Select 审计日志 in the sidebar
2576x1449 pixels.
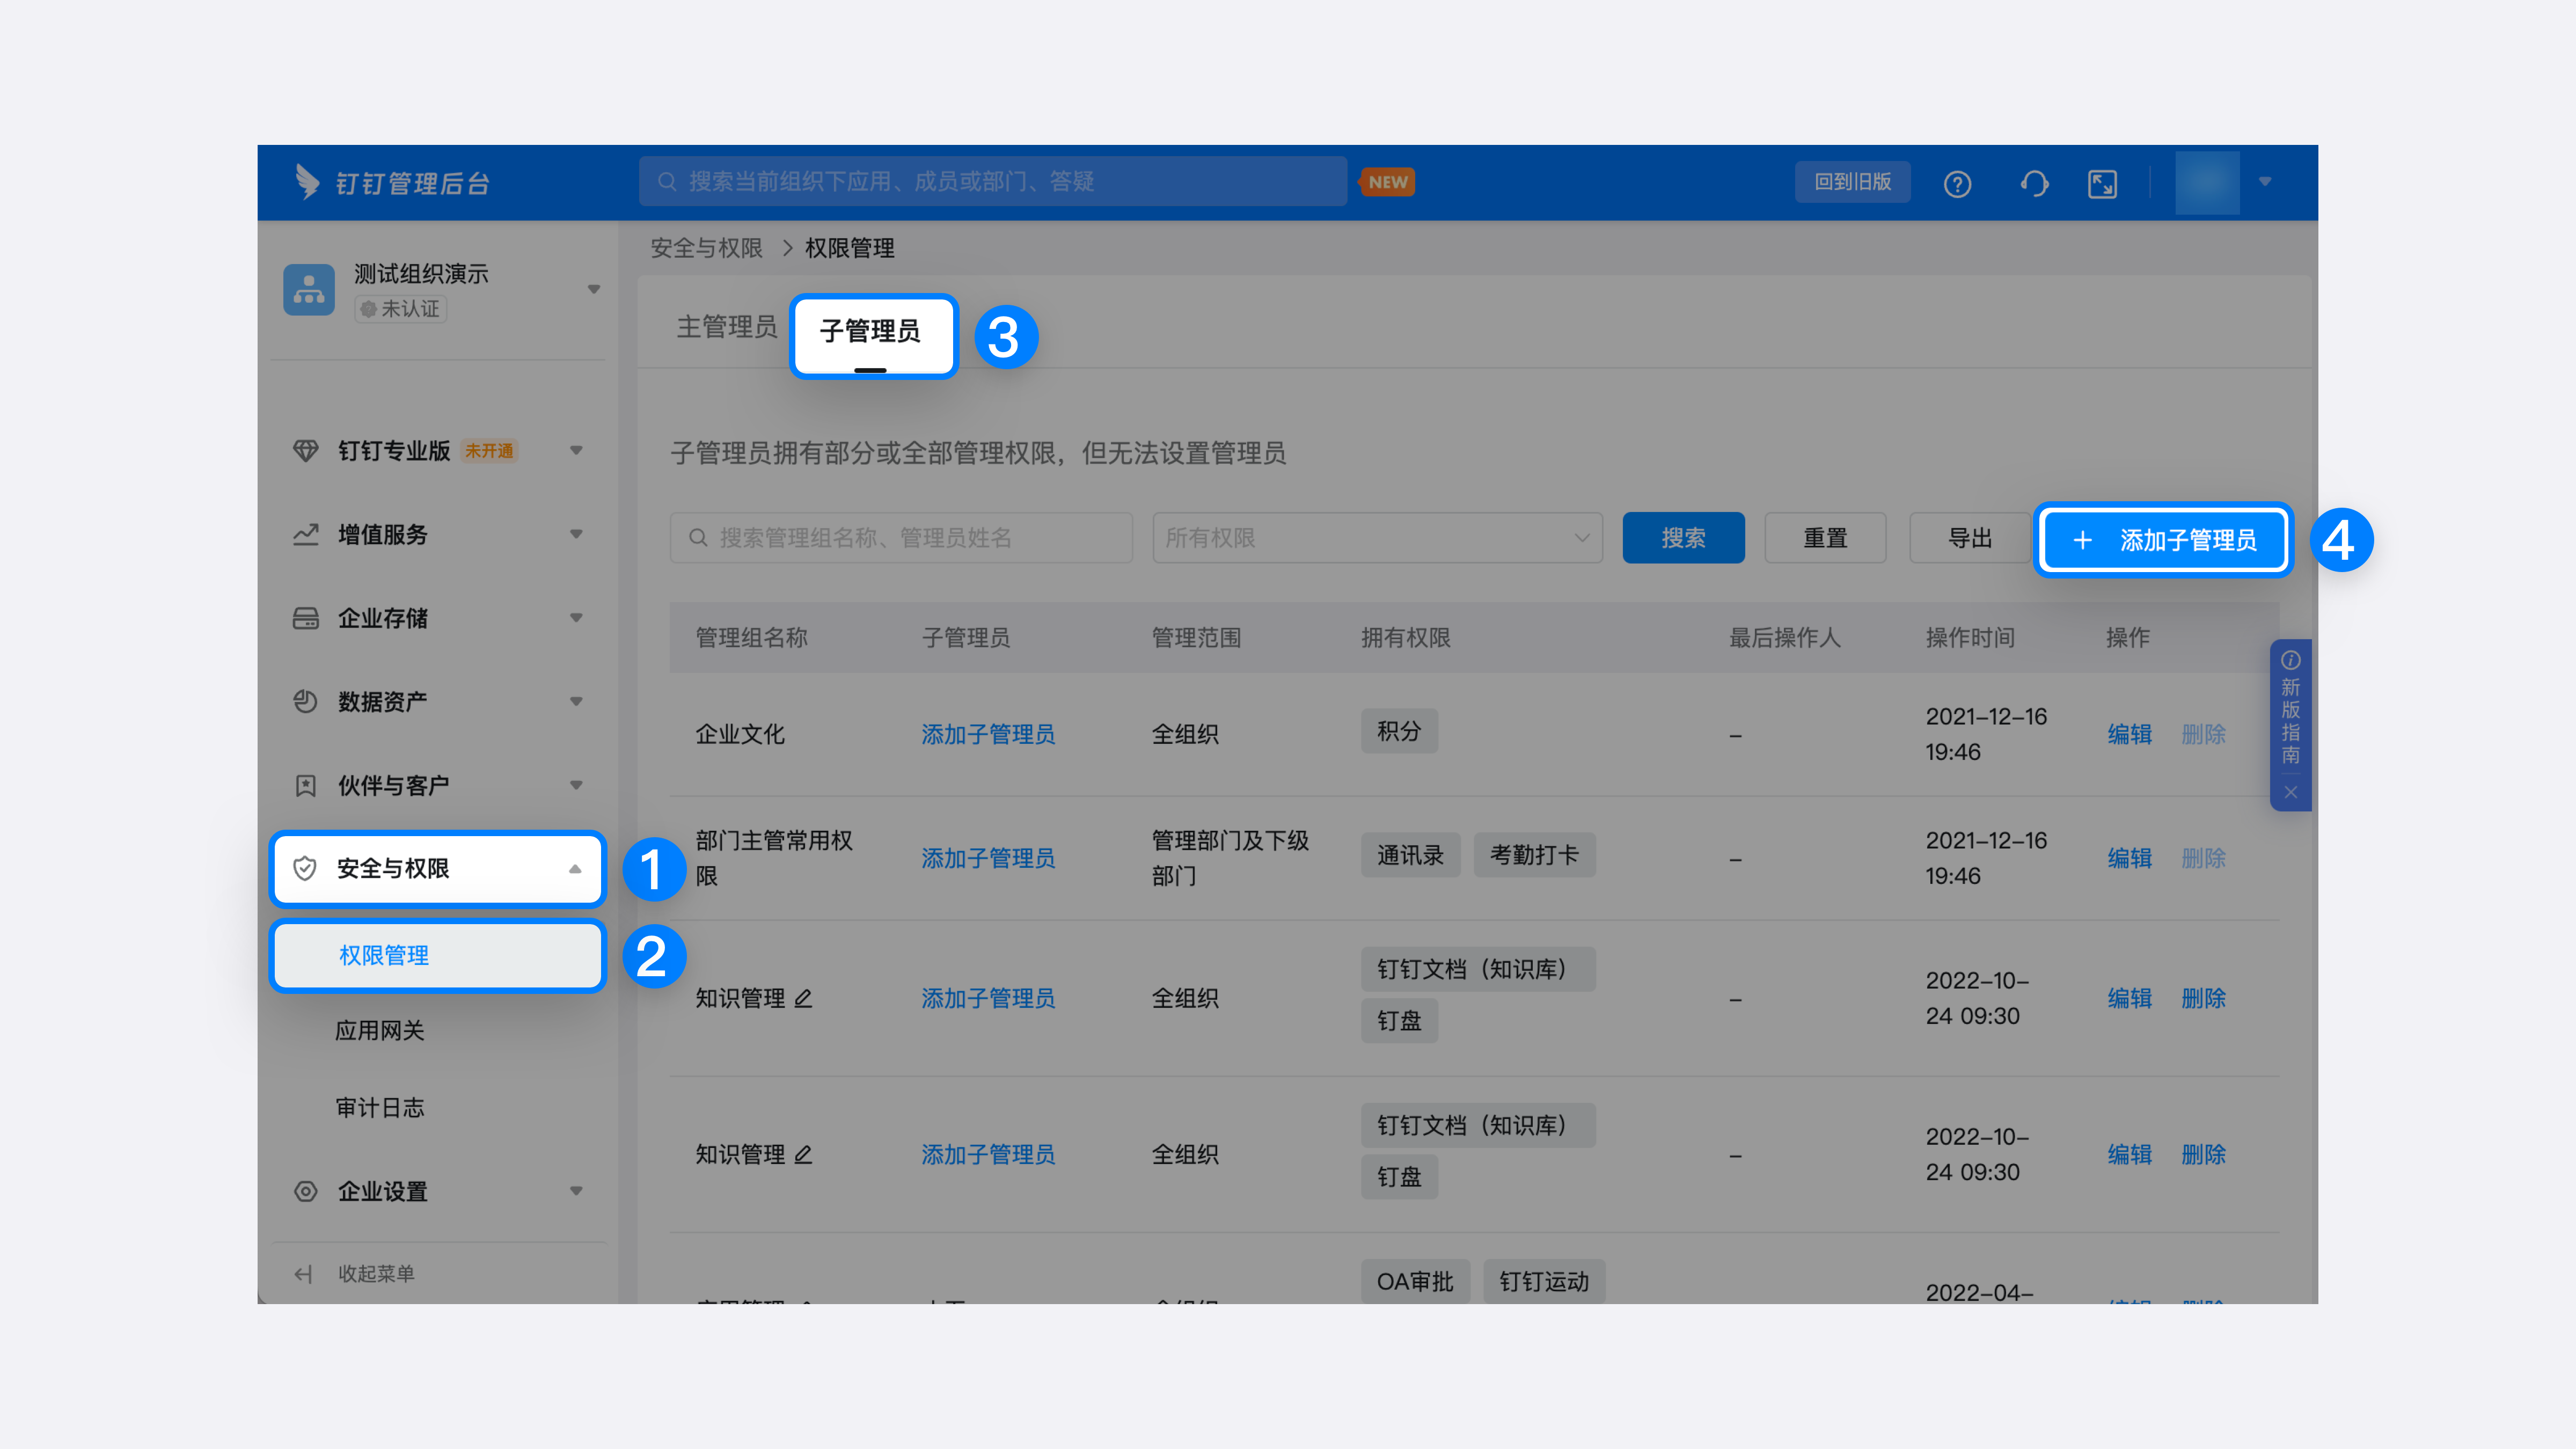380,1107
